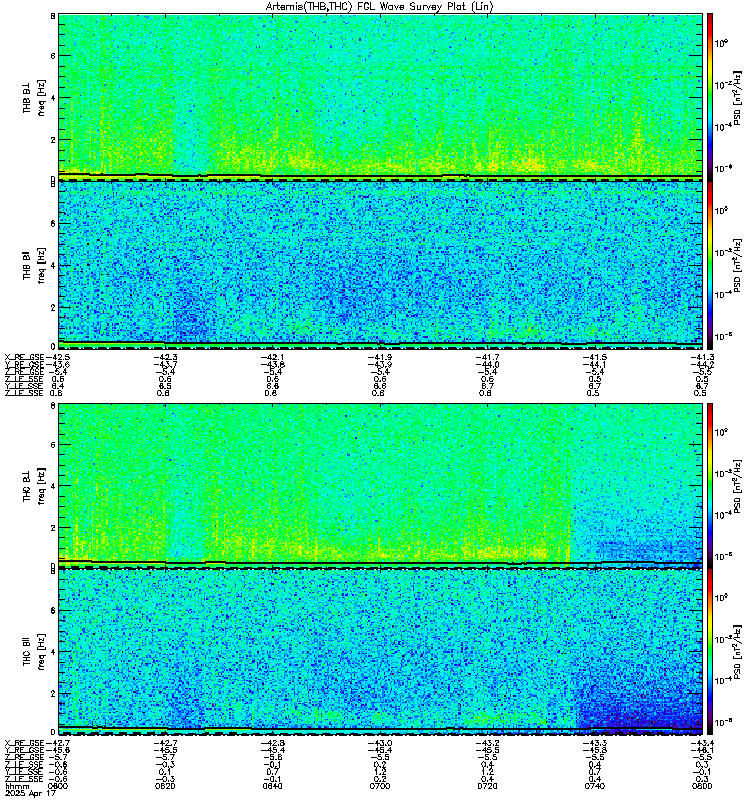Click the THB X position value -41.3

click(702, 357)
